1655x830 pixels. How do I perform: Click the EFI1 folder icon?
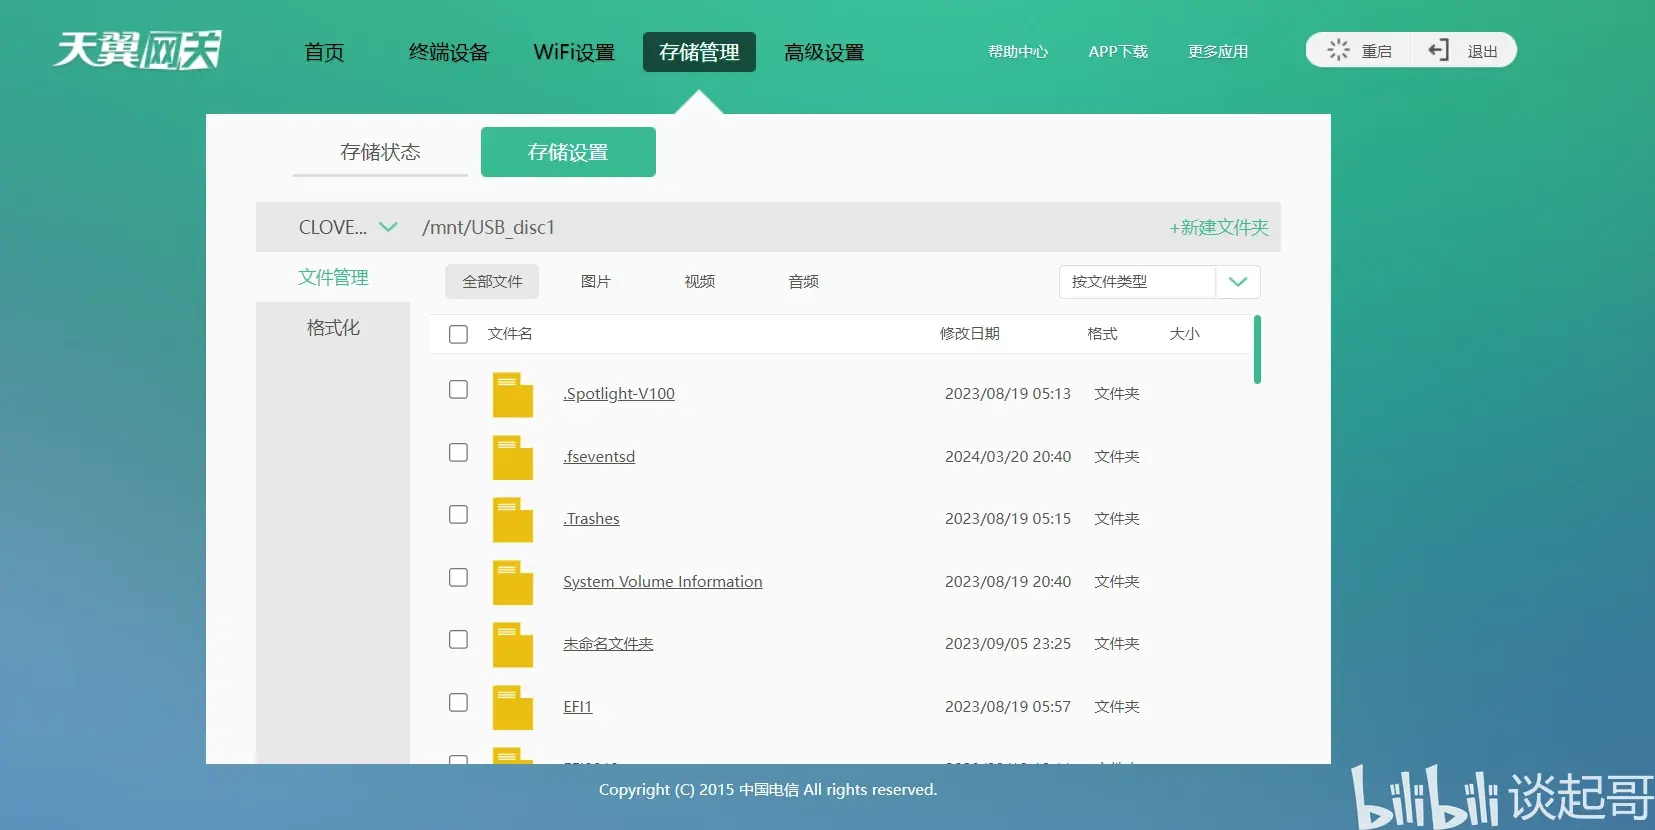pos(512,707)
